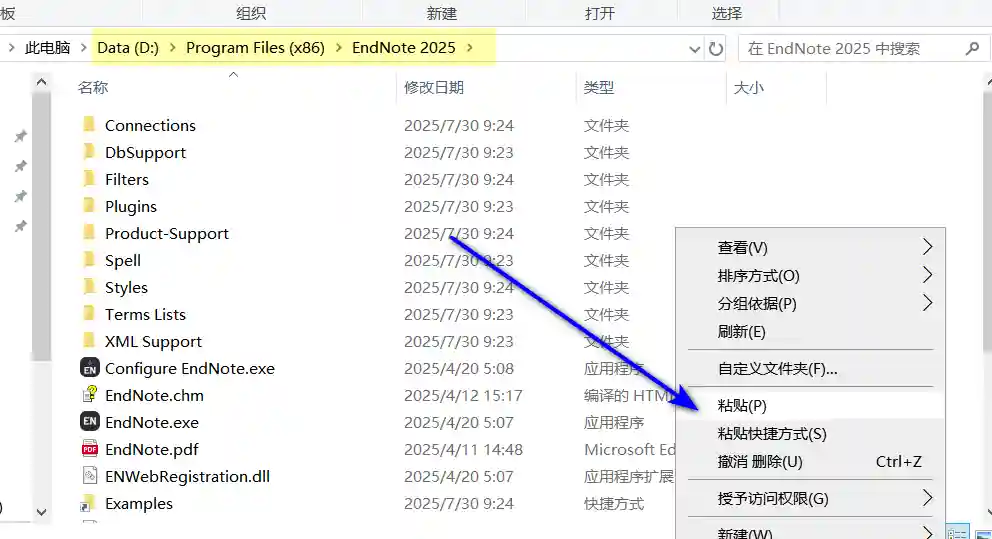
Task: Select 刷新(E) in the context menu
Action: point(741,331)
